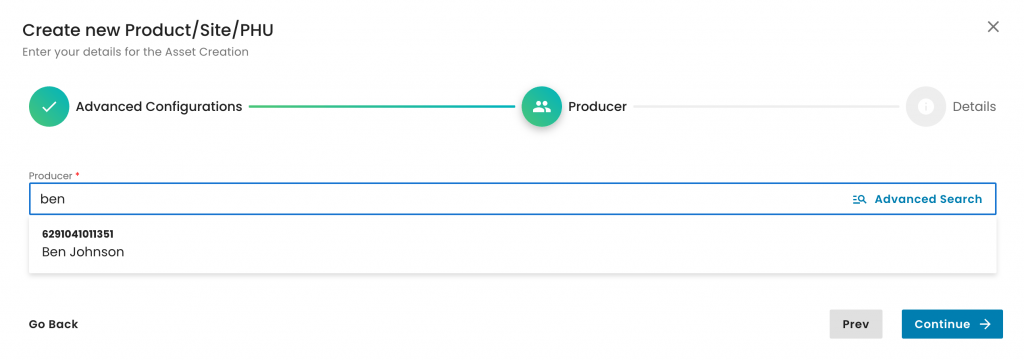Select the Producer step label
Viewport: 1024px width, 360px height.
598,106
